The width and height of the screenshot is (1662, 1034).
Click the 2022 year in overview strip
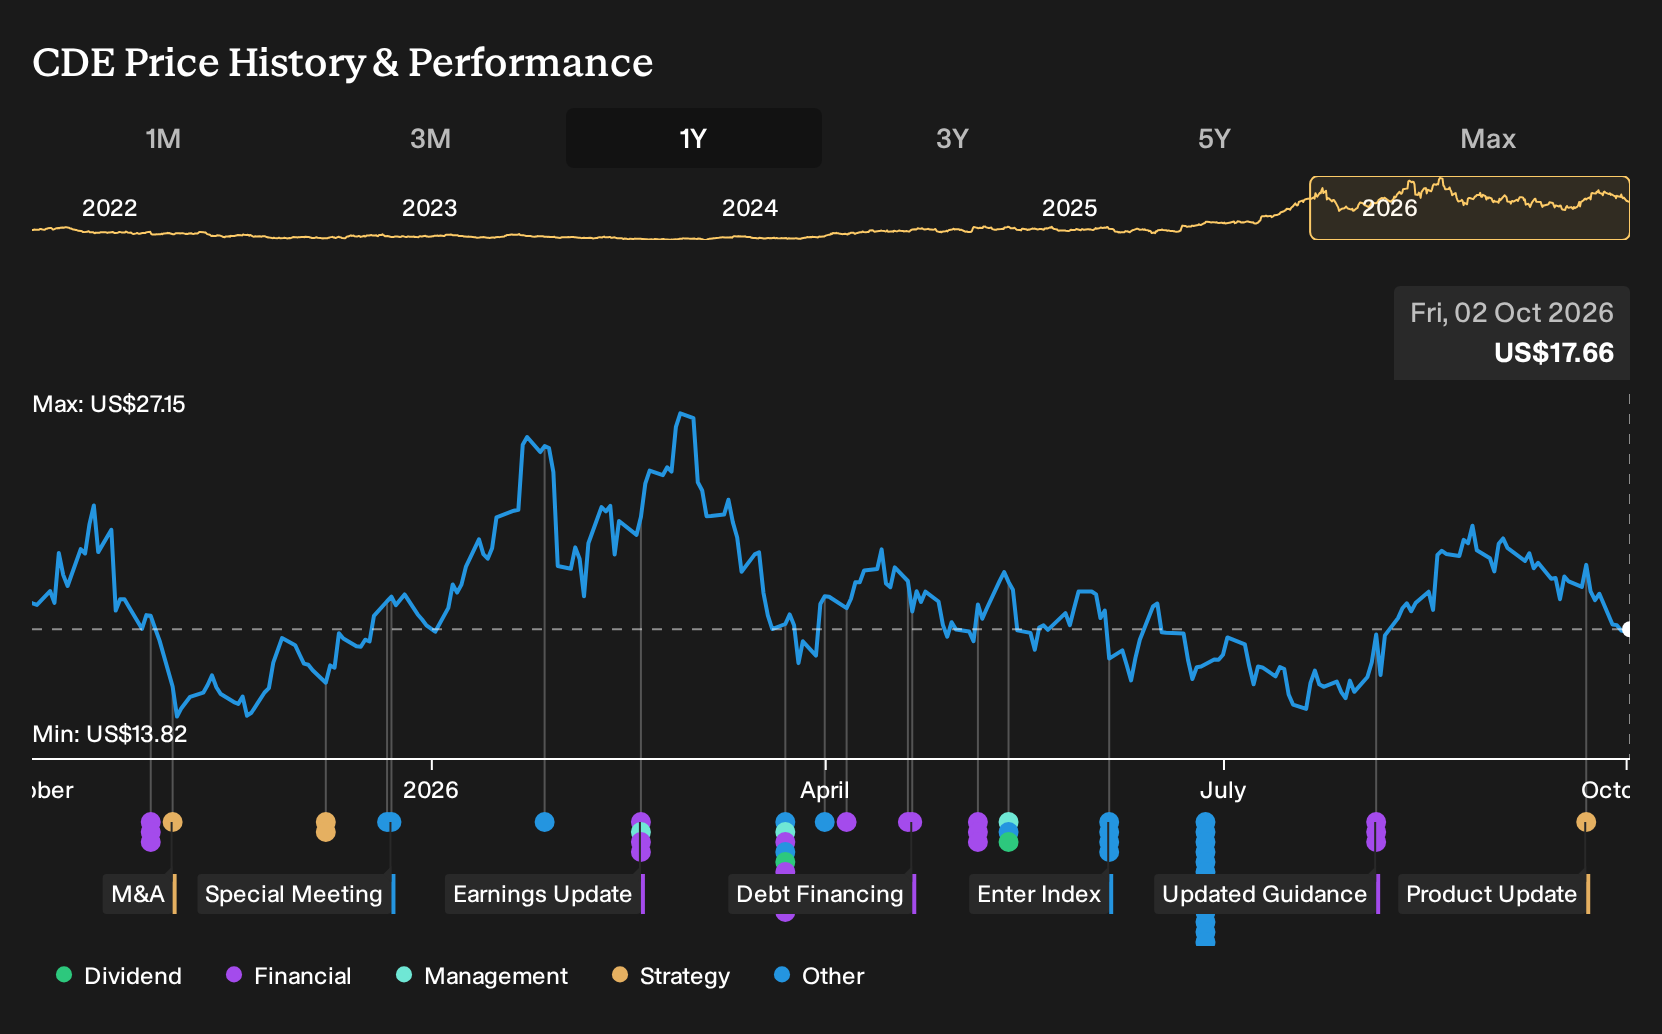(109, 208)
